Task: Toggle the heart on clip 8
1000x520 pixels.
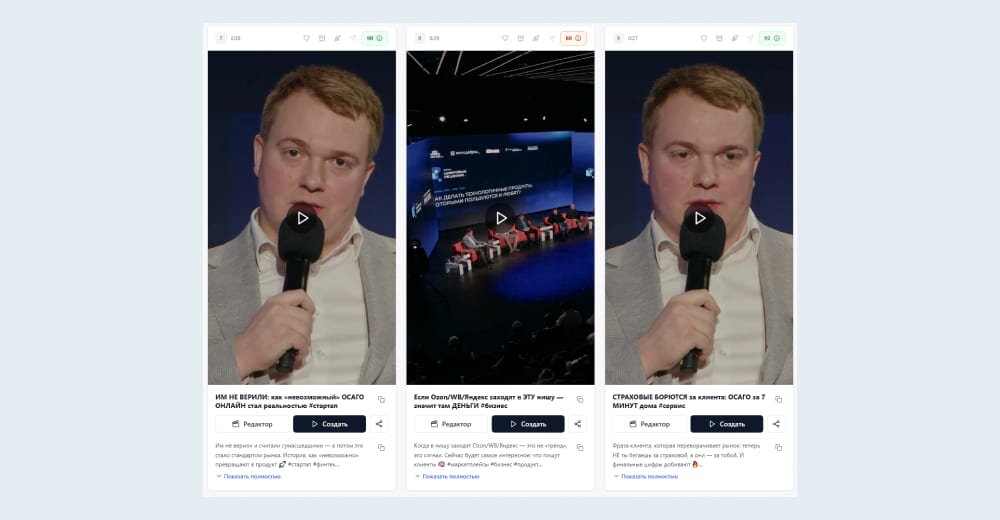Action: point(505,38)
